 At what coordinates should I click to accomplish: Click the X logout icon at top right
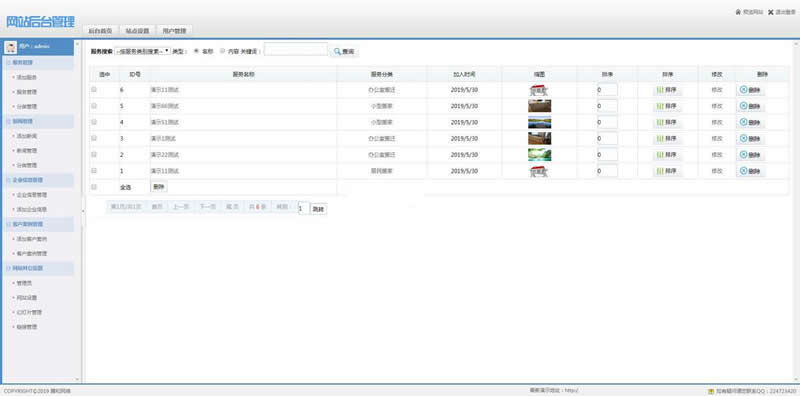tap(770, 12)
